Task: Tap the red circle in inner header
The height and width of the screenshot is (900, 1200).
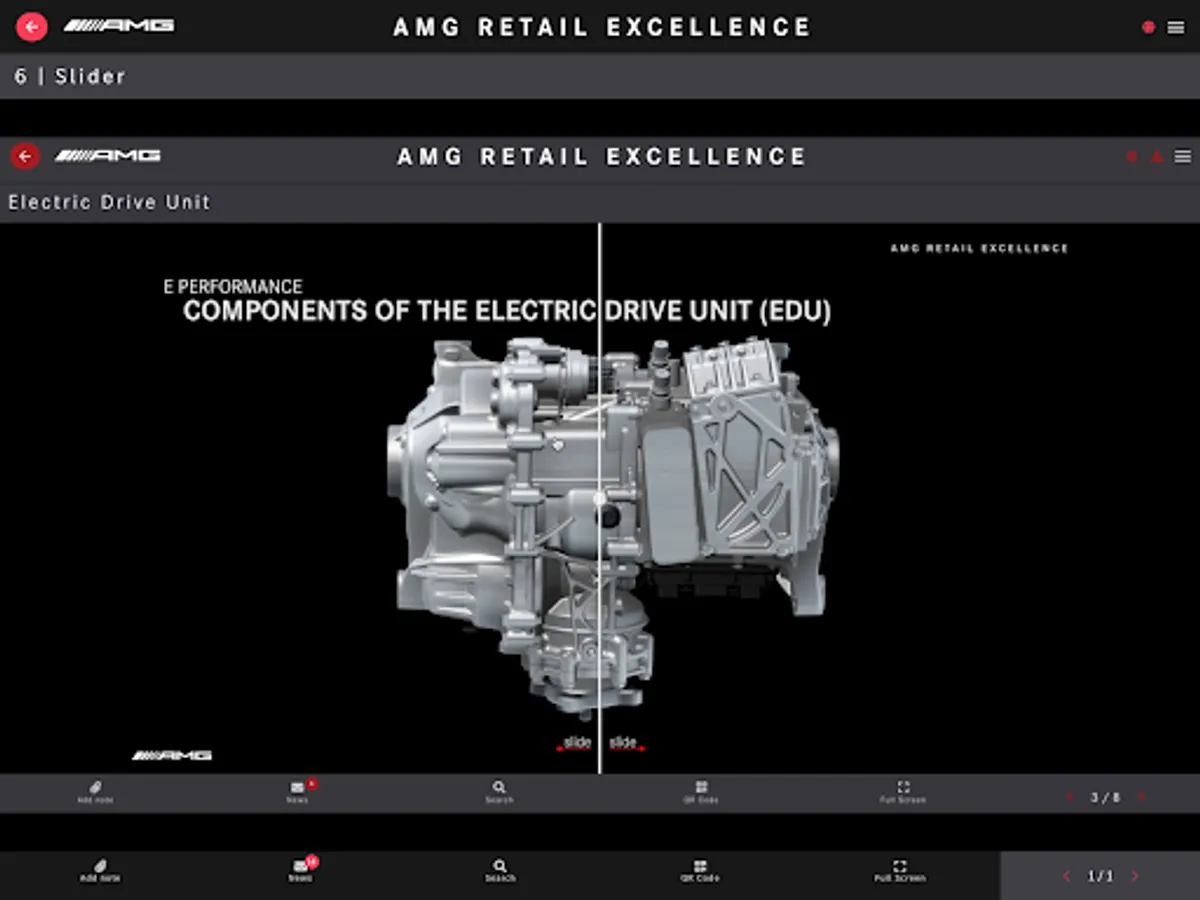Action: 1133,157
